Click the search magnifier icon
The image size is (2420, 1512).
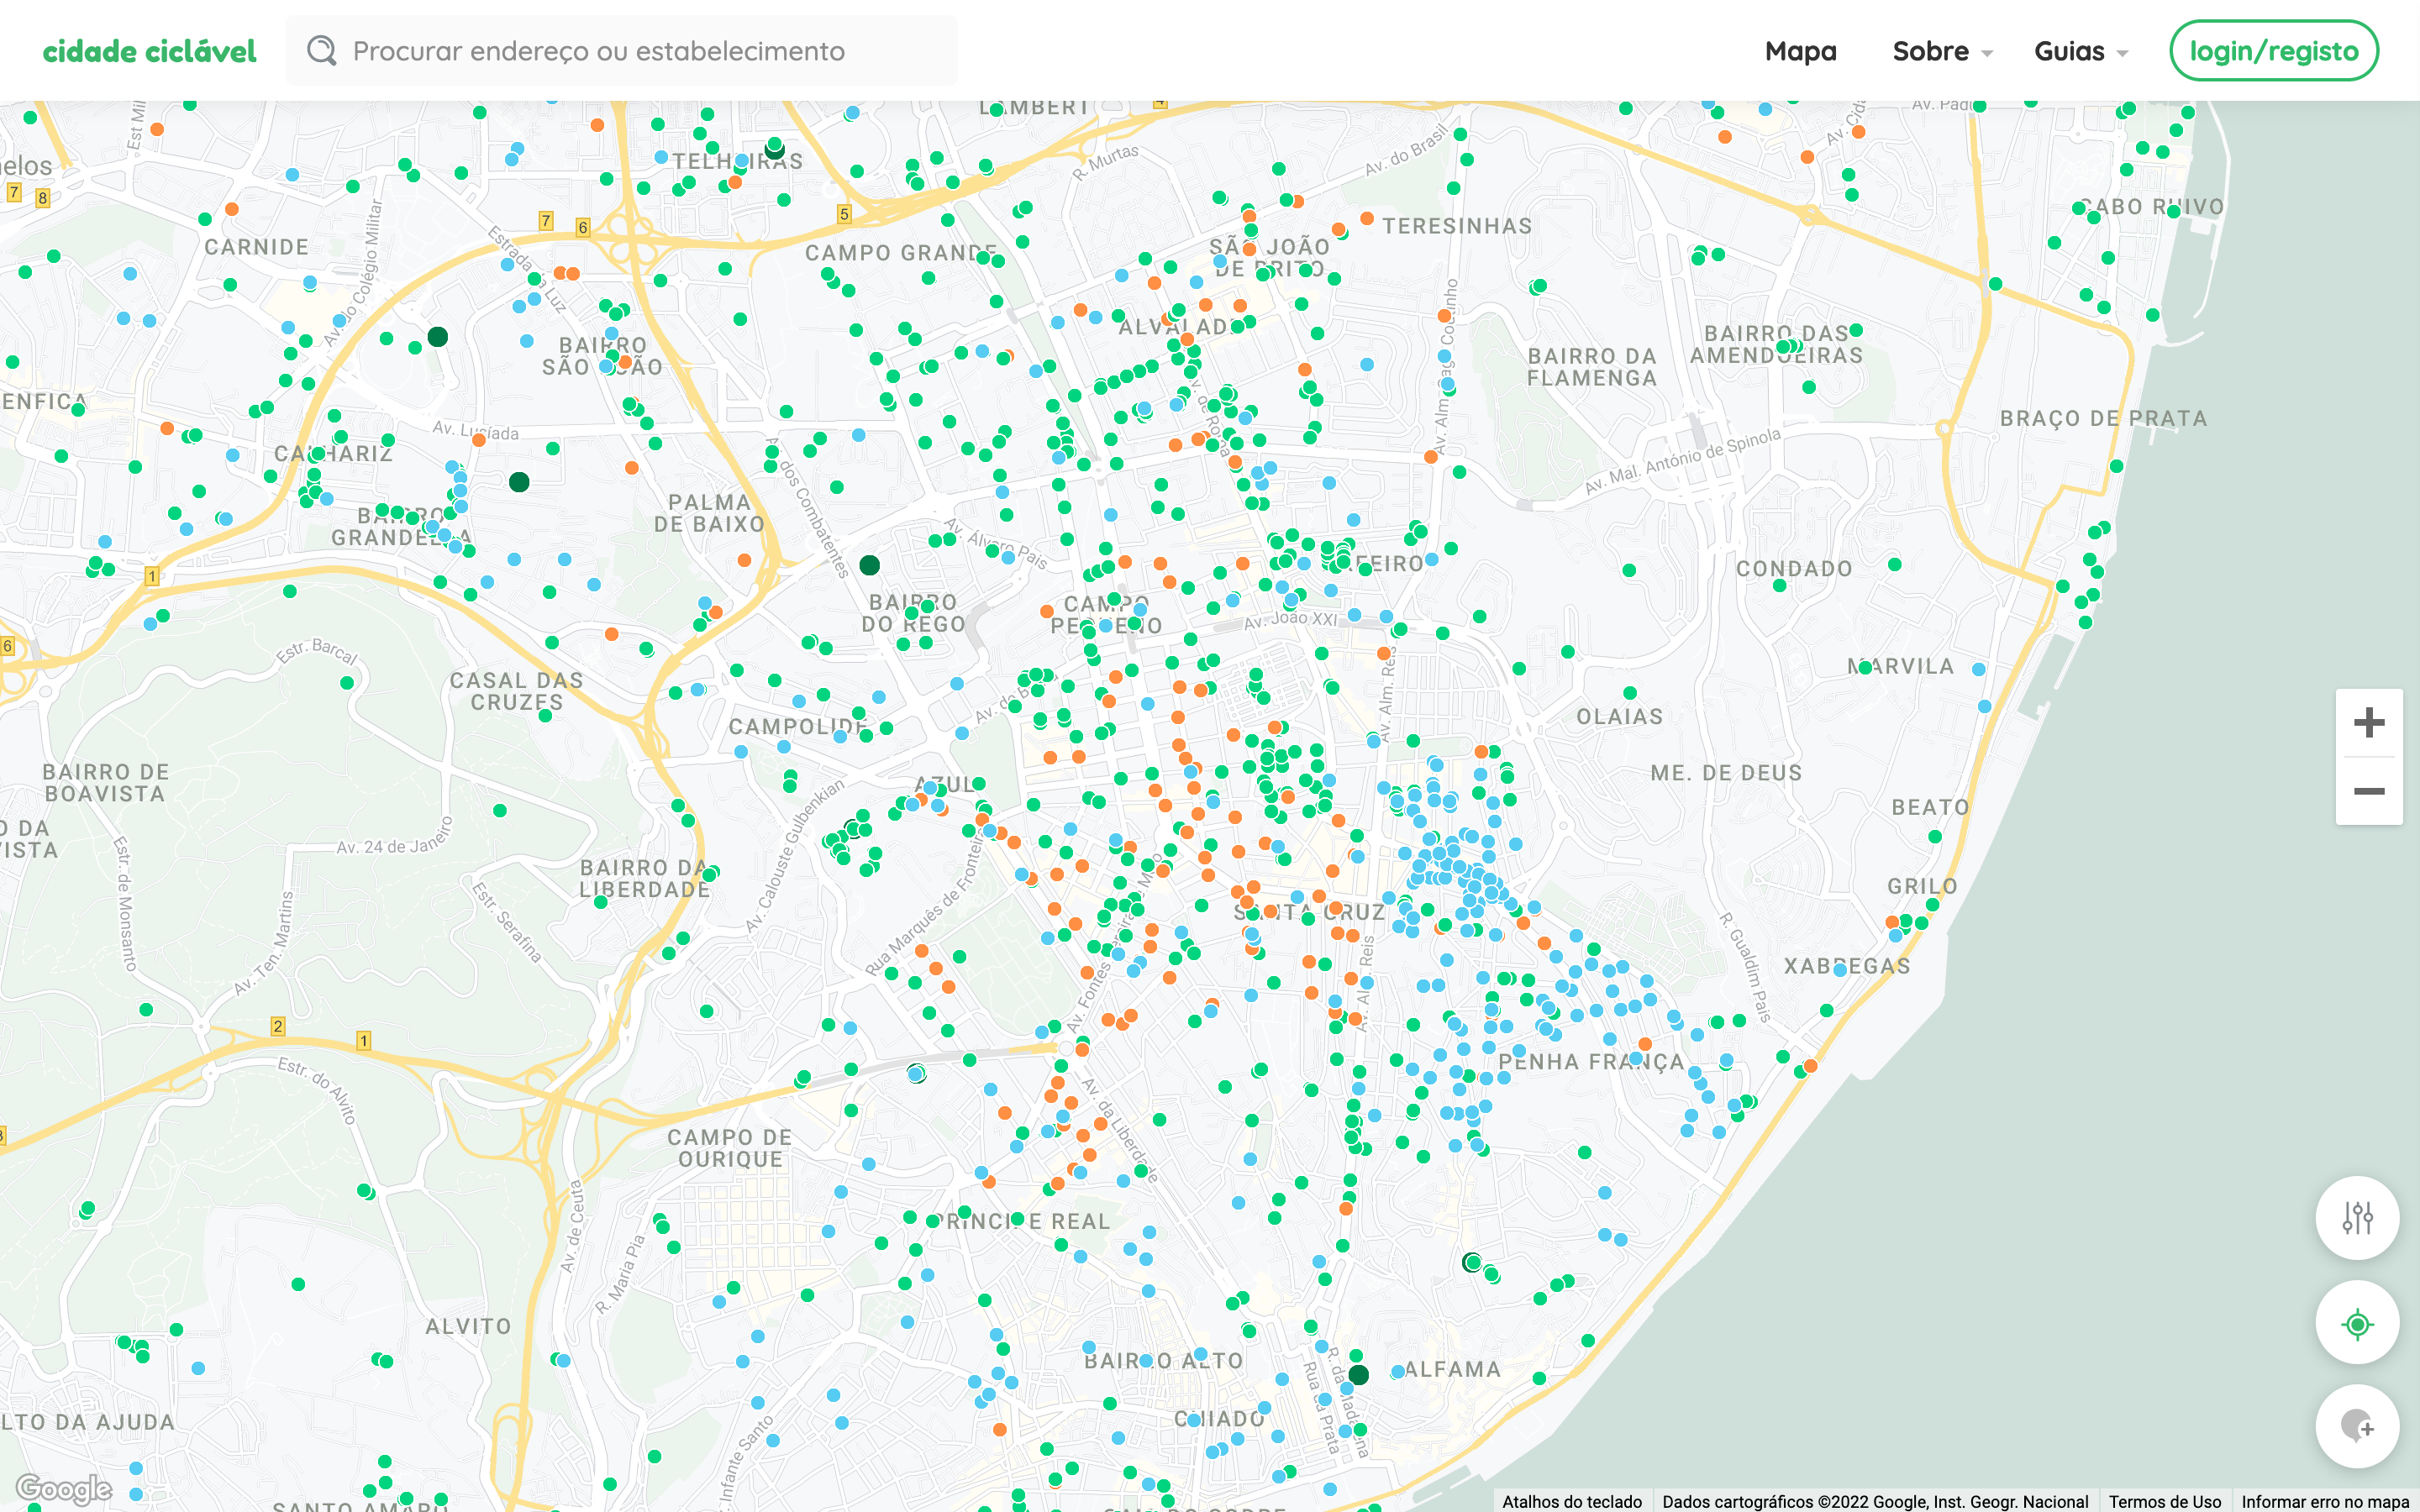[x=321, y=51]
